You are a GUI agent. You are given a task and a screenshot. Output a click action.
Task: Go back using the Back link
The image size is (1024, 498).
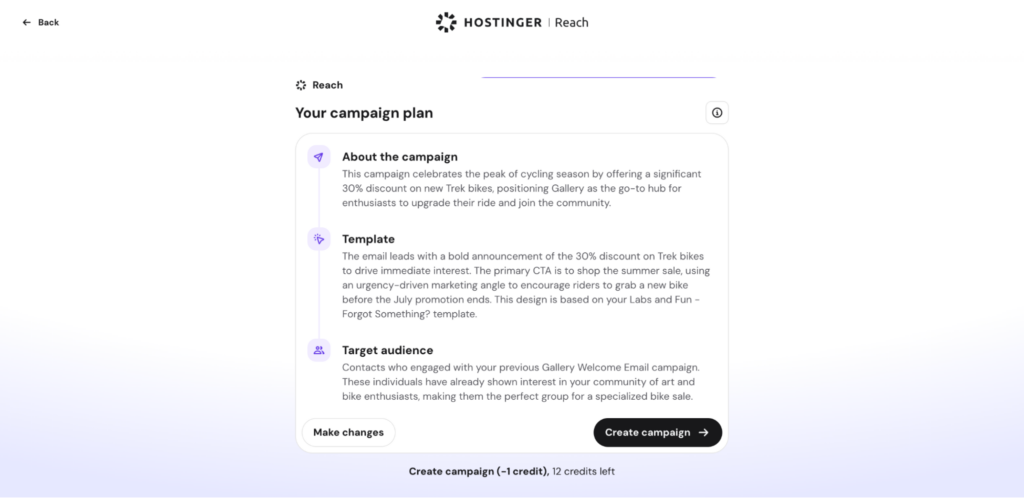point(40,22)
